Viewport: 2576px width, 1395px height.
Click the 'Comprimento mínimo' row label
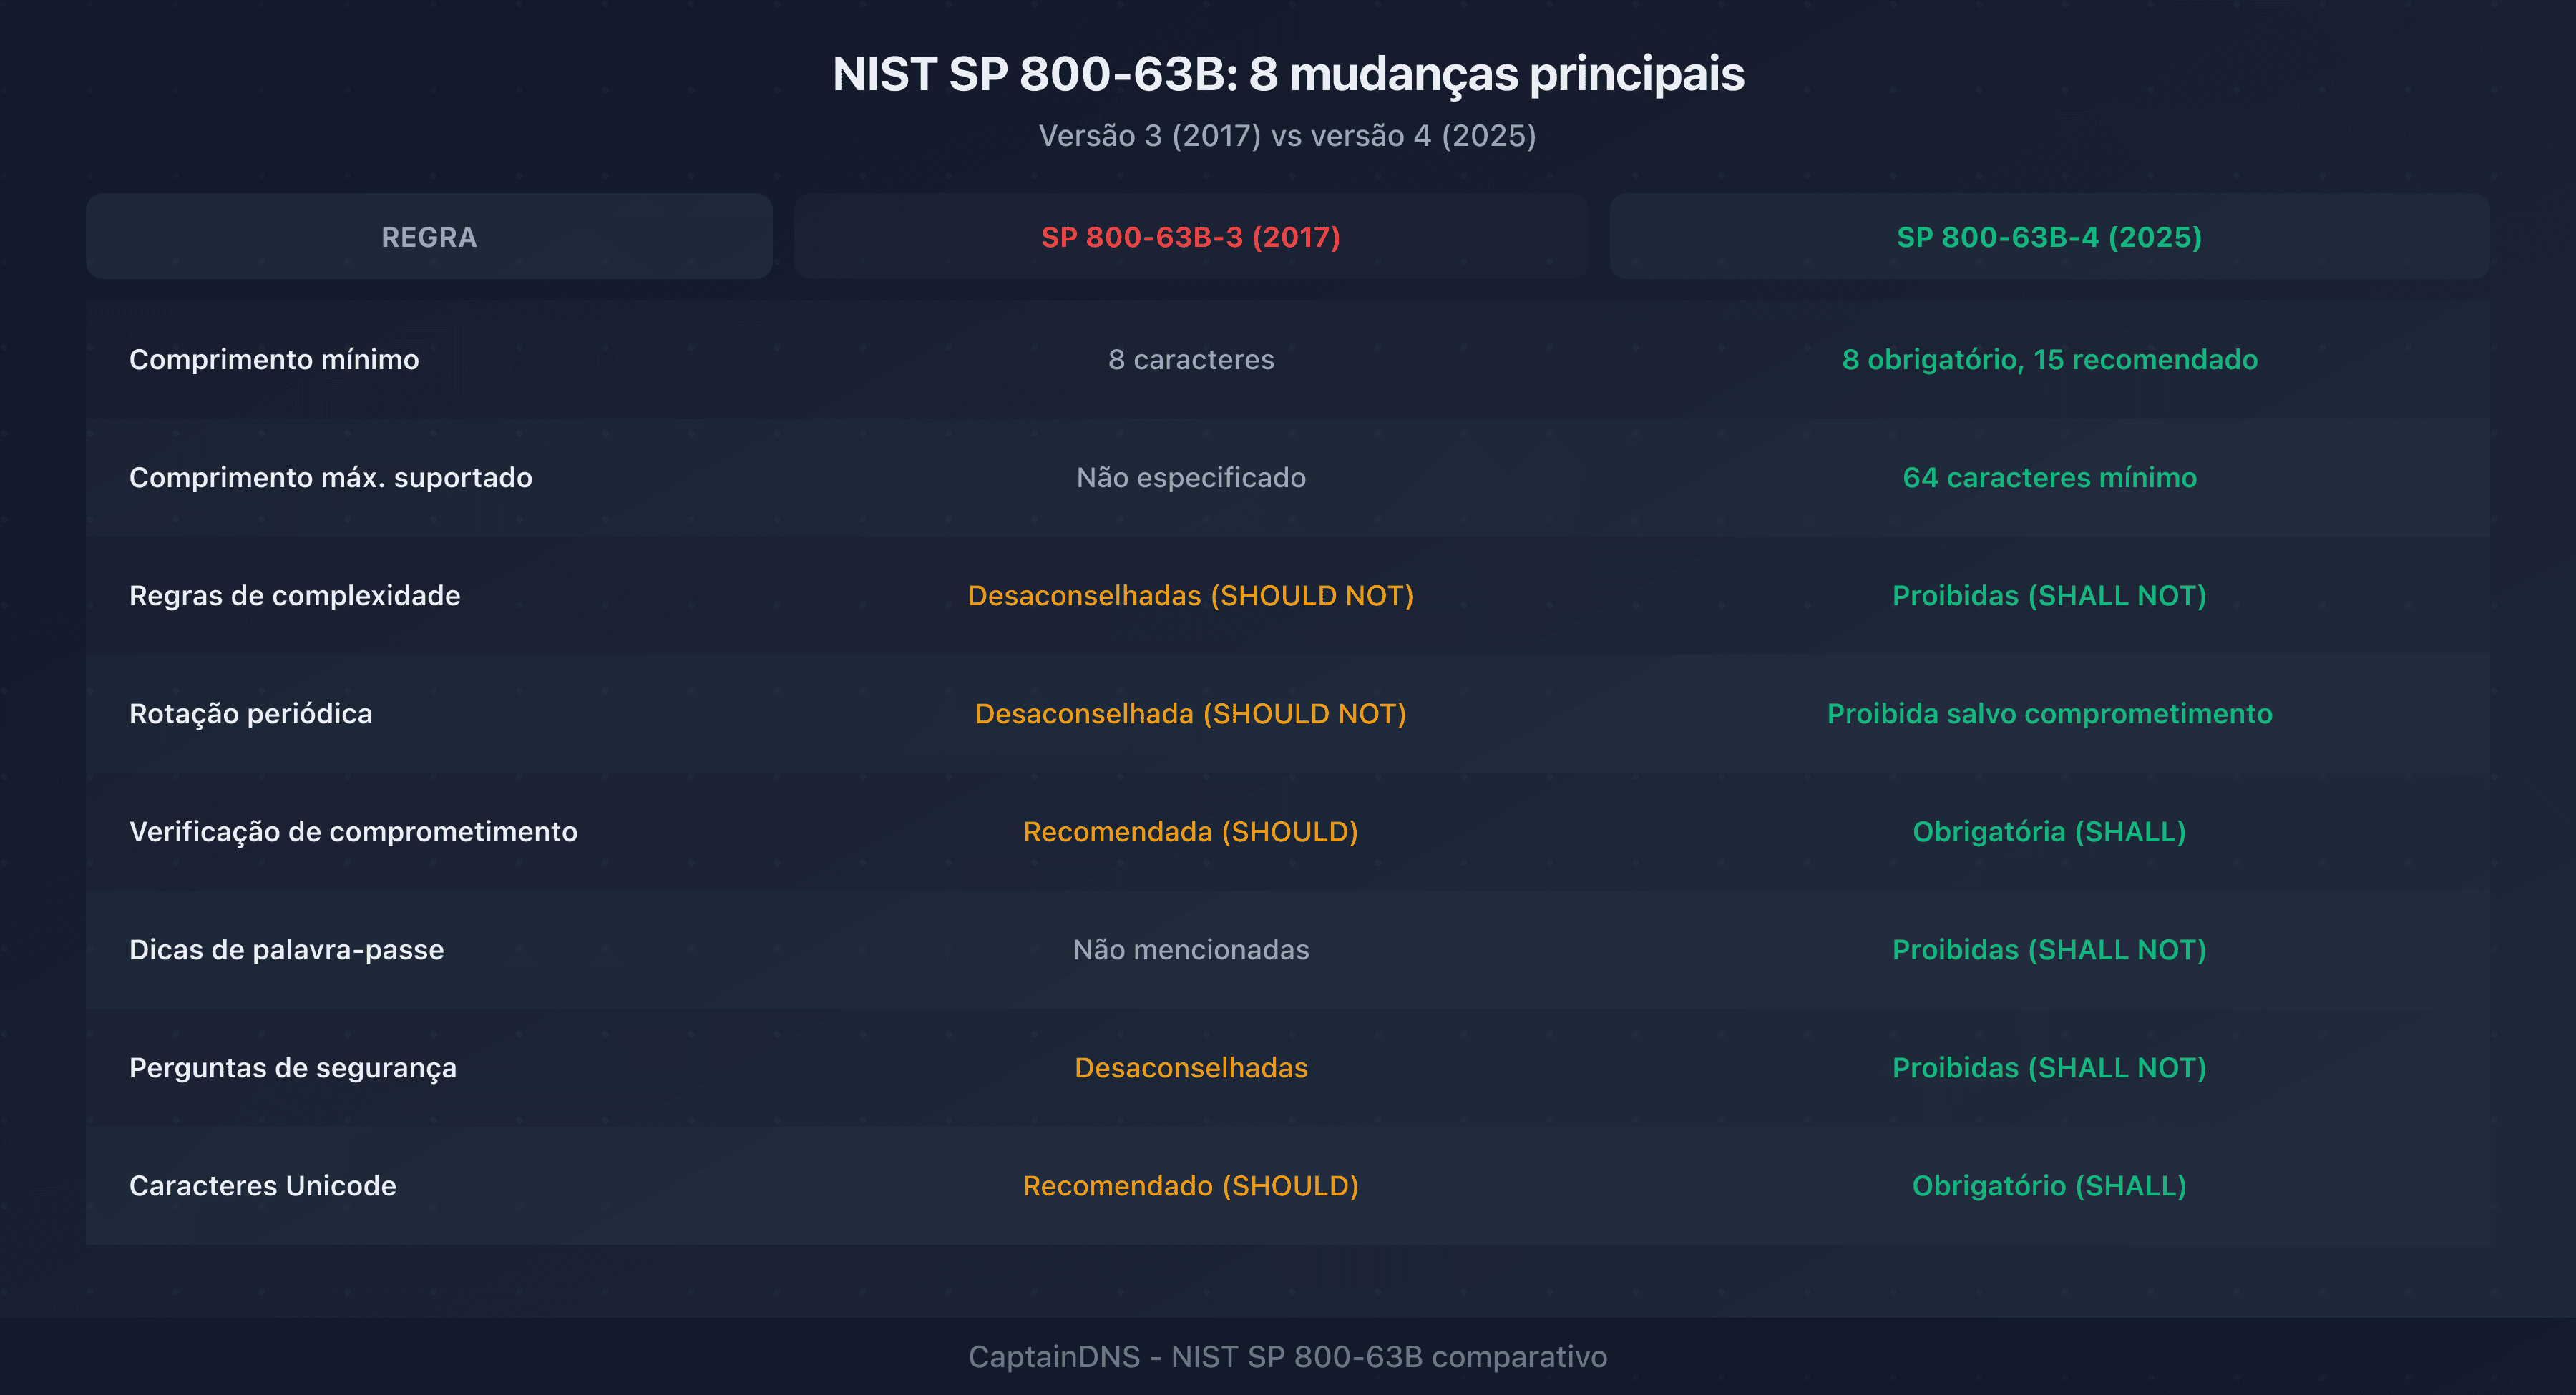[x=274, y=359]
